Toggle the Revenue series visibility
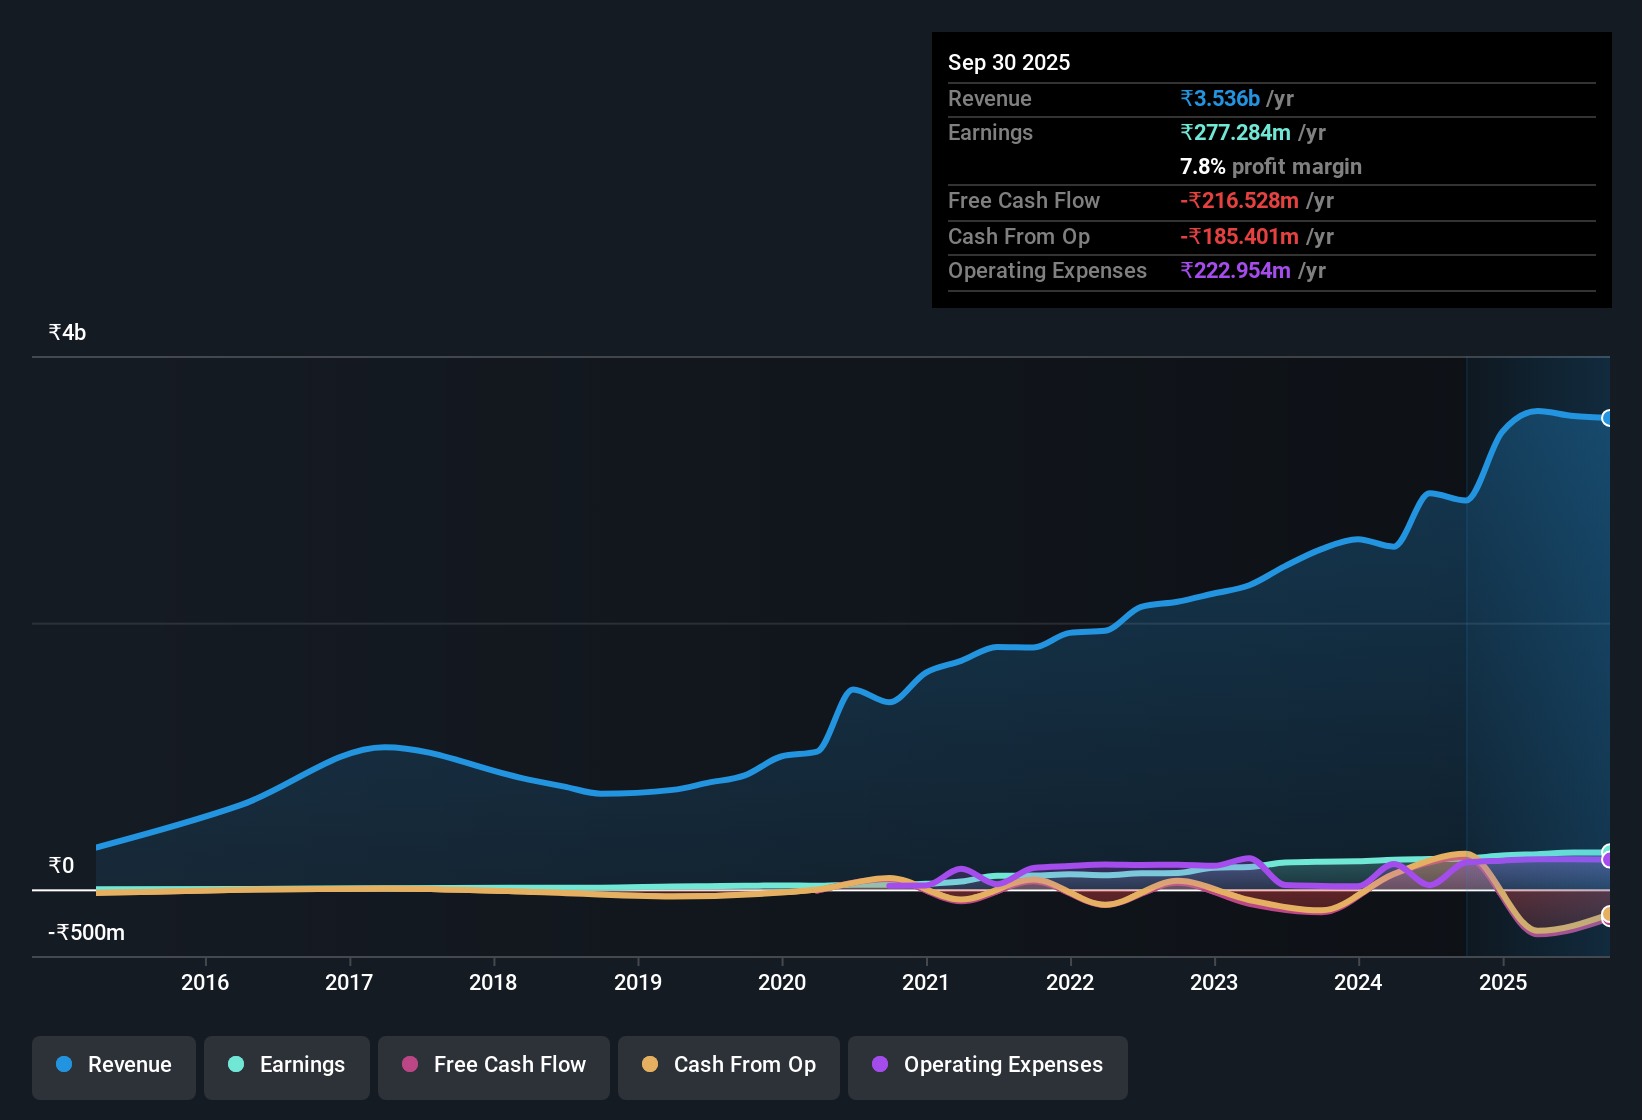Screen dimensions: 1642x1120 pyautogui.click(x=113, y=1065)
